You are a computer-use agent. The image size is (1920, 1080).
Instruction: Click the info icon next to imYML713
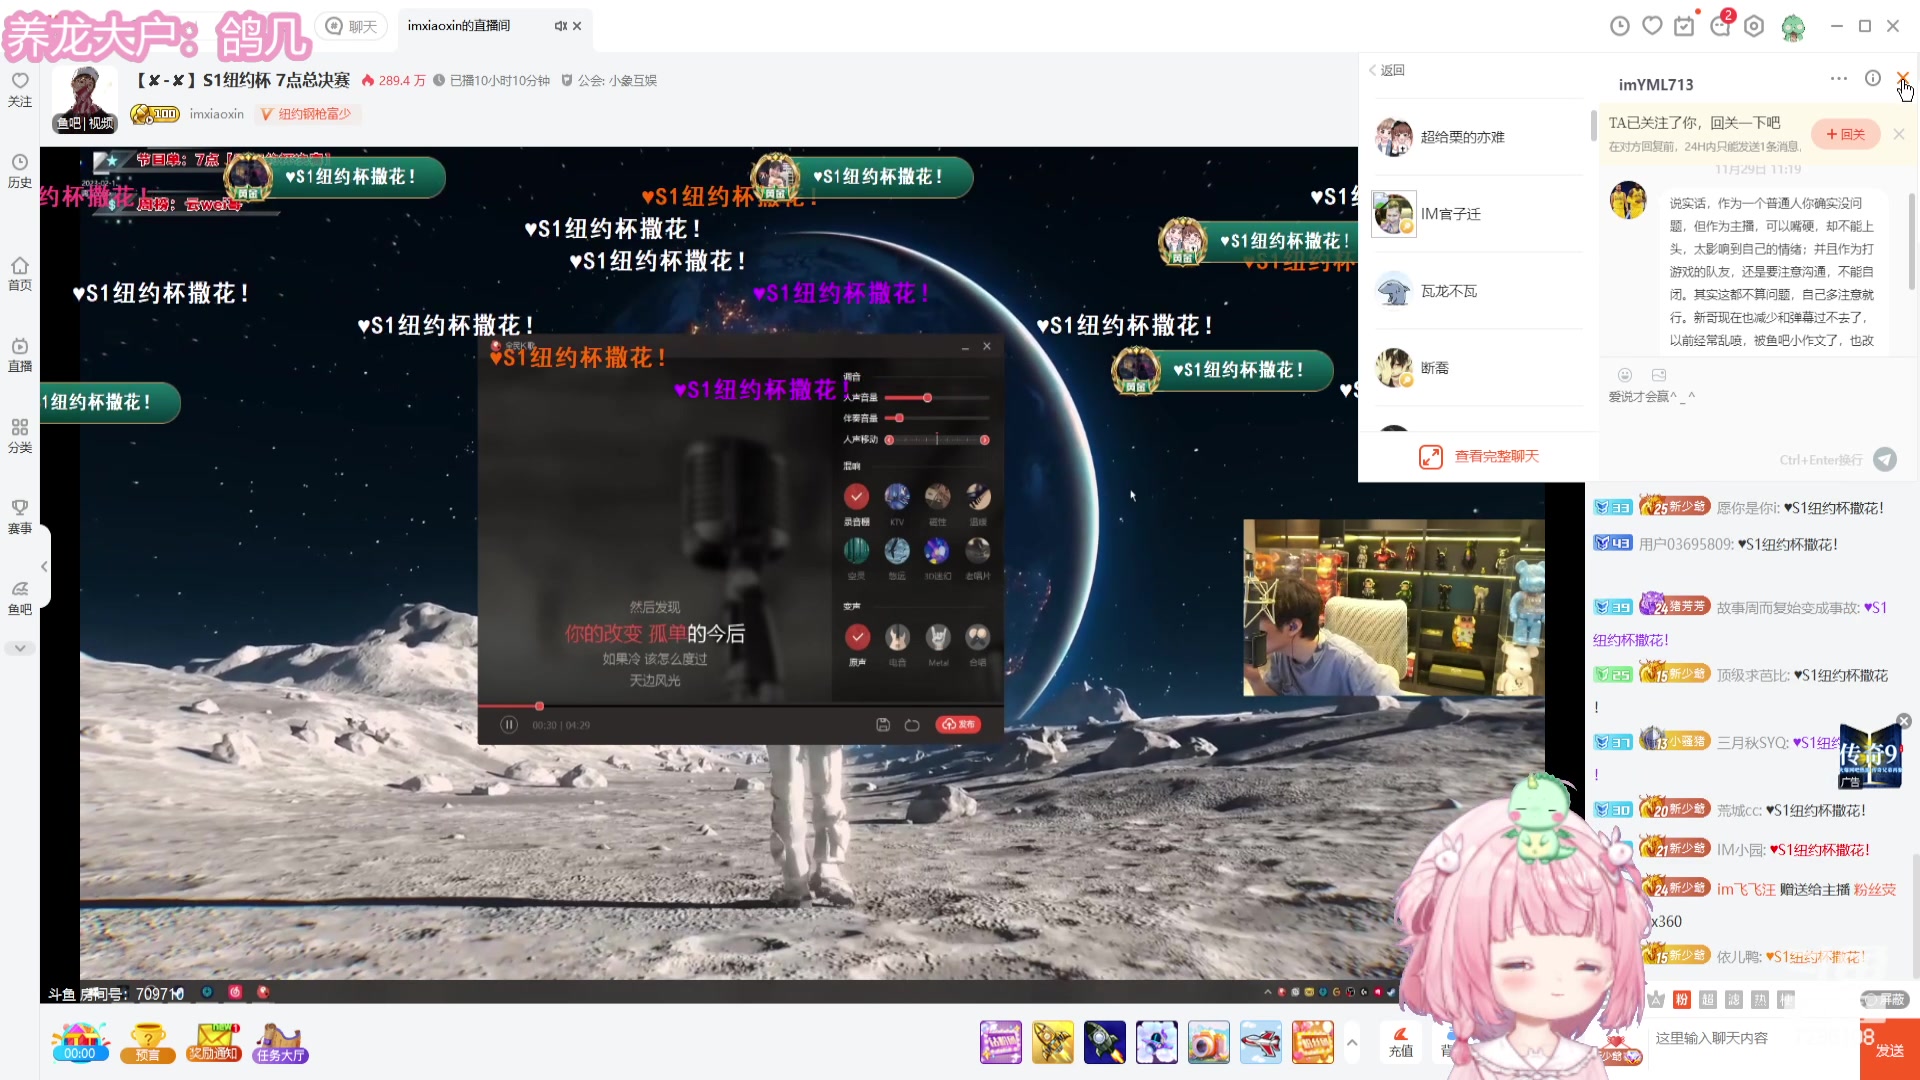(1872, 78)
